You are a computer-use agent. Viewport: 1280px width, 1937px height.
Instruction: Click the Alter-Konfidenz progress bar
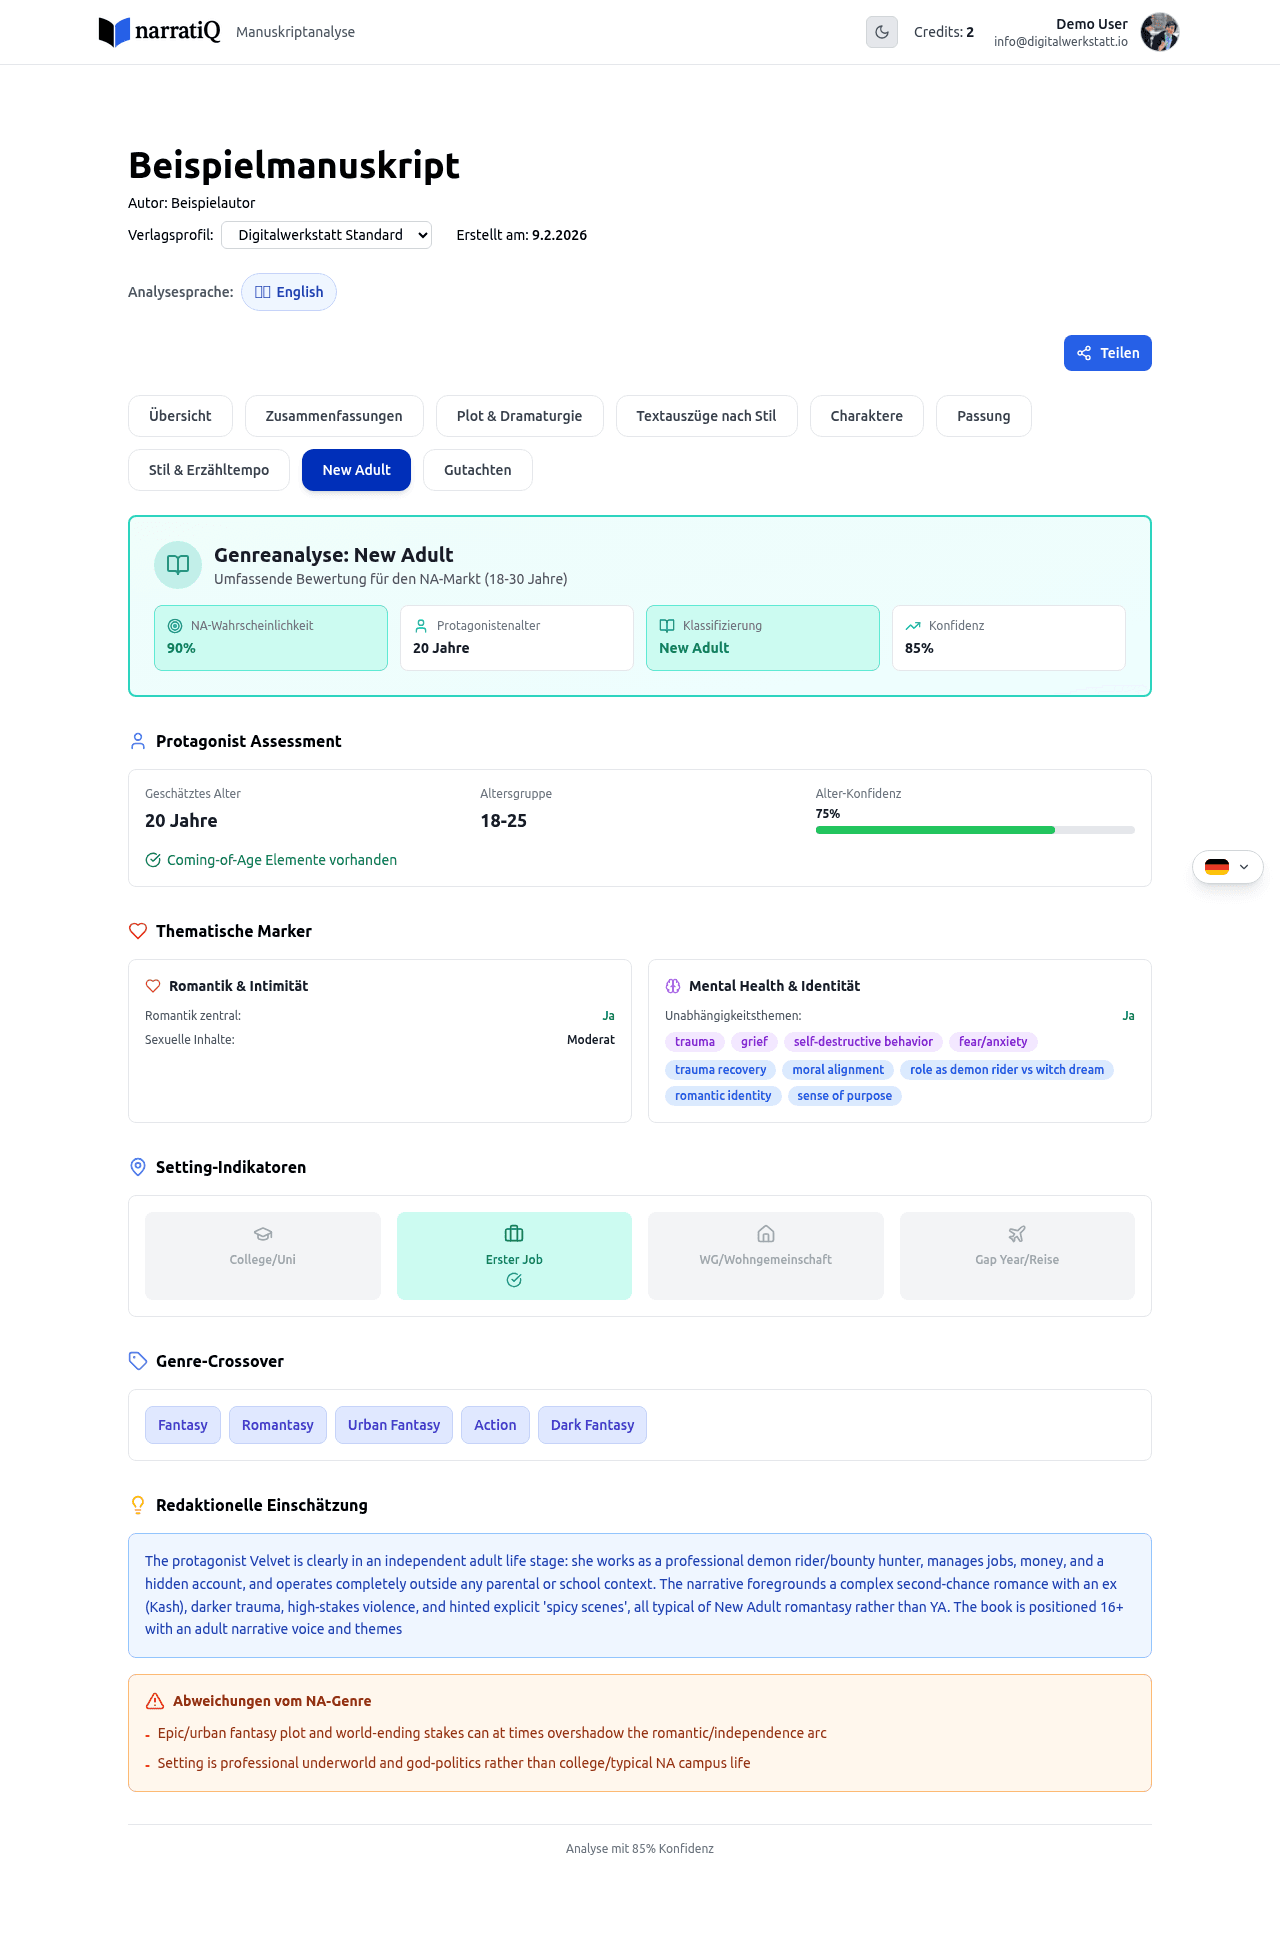pos(974,830)
